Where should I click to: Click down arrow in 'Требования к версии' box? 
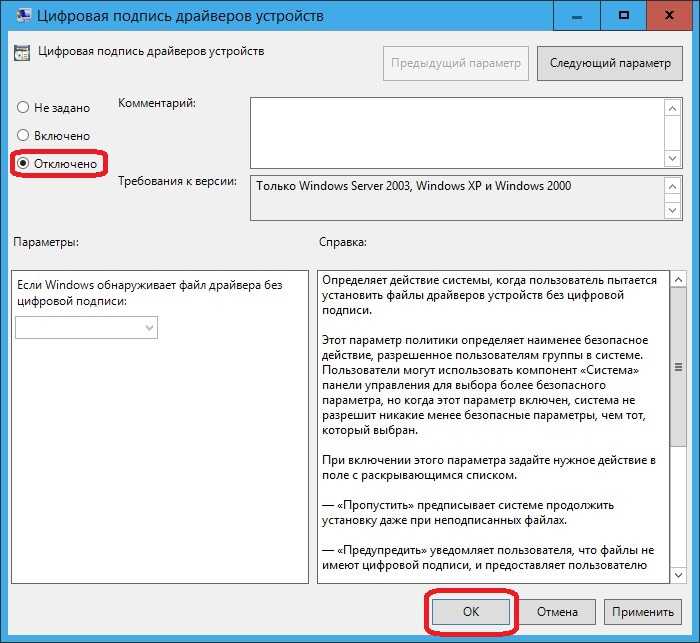(673, 210)
